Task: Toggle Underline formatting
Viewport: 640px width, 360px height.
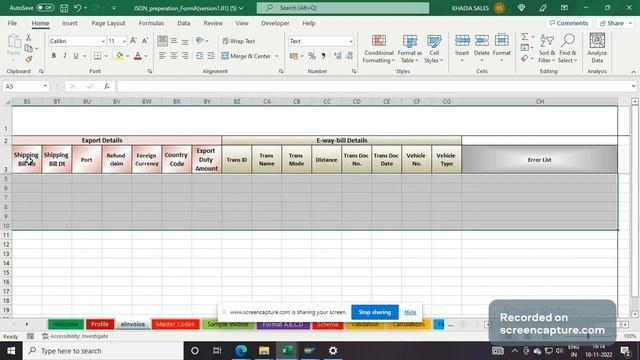Action: point(76,56)
